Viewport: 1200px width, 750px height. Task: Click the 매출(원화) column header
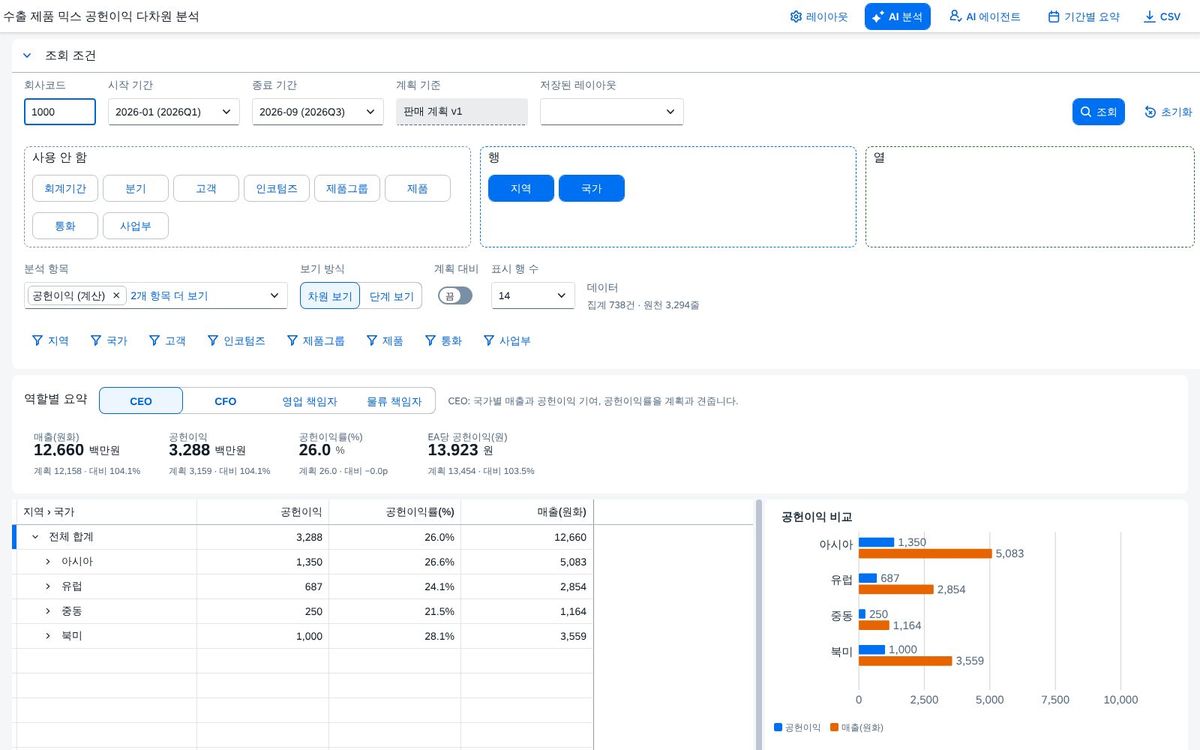[527, 511]
